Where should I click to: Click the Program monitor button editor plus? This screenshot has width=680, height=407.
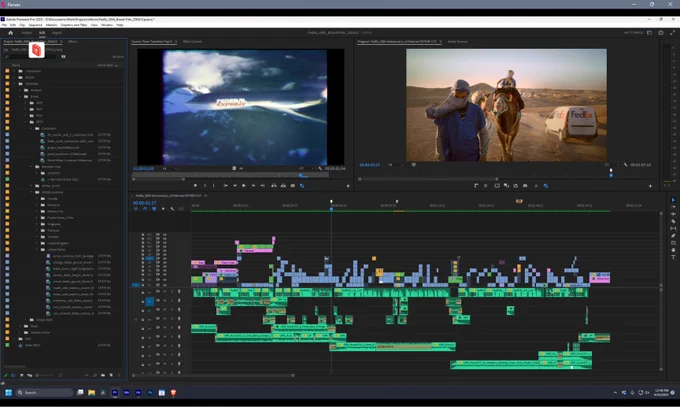pos(650,186)
